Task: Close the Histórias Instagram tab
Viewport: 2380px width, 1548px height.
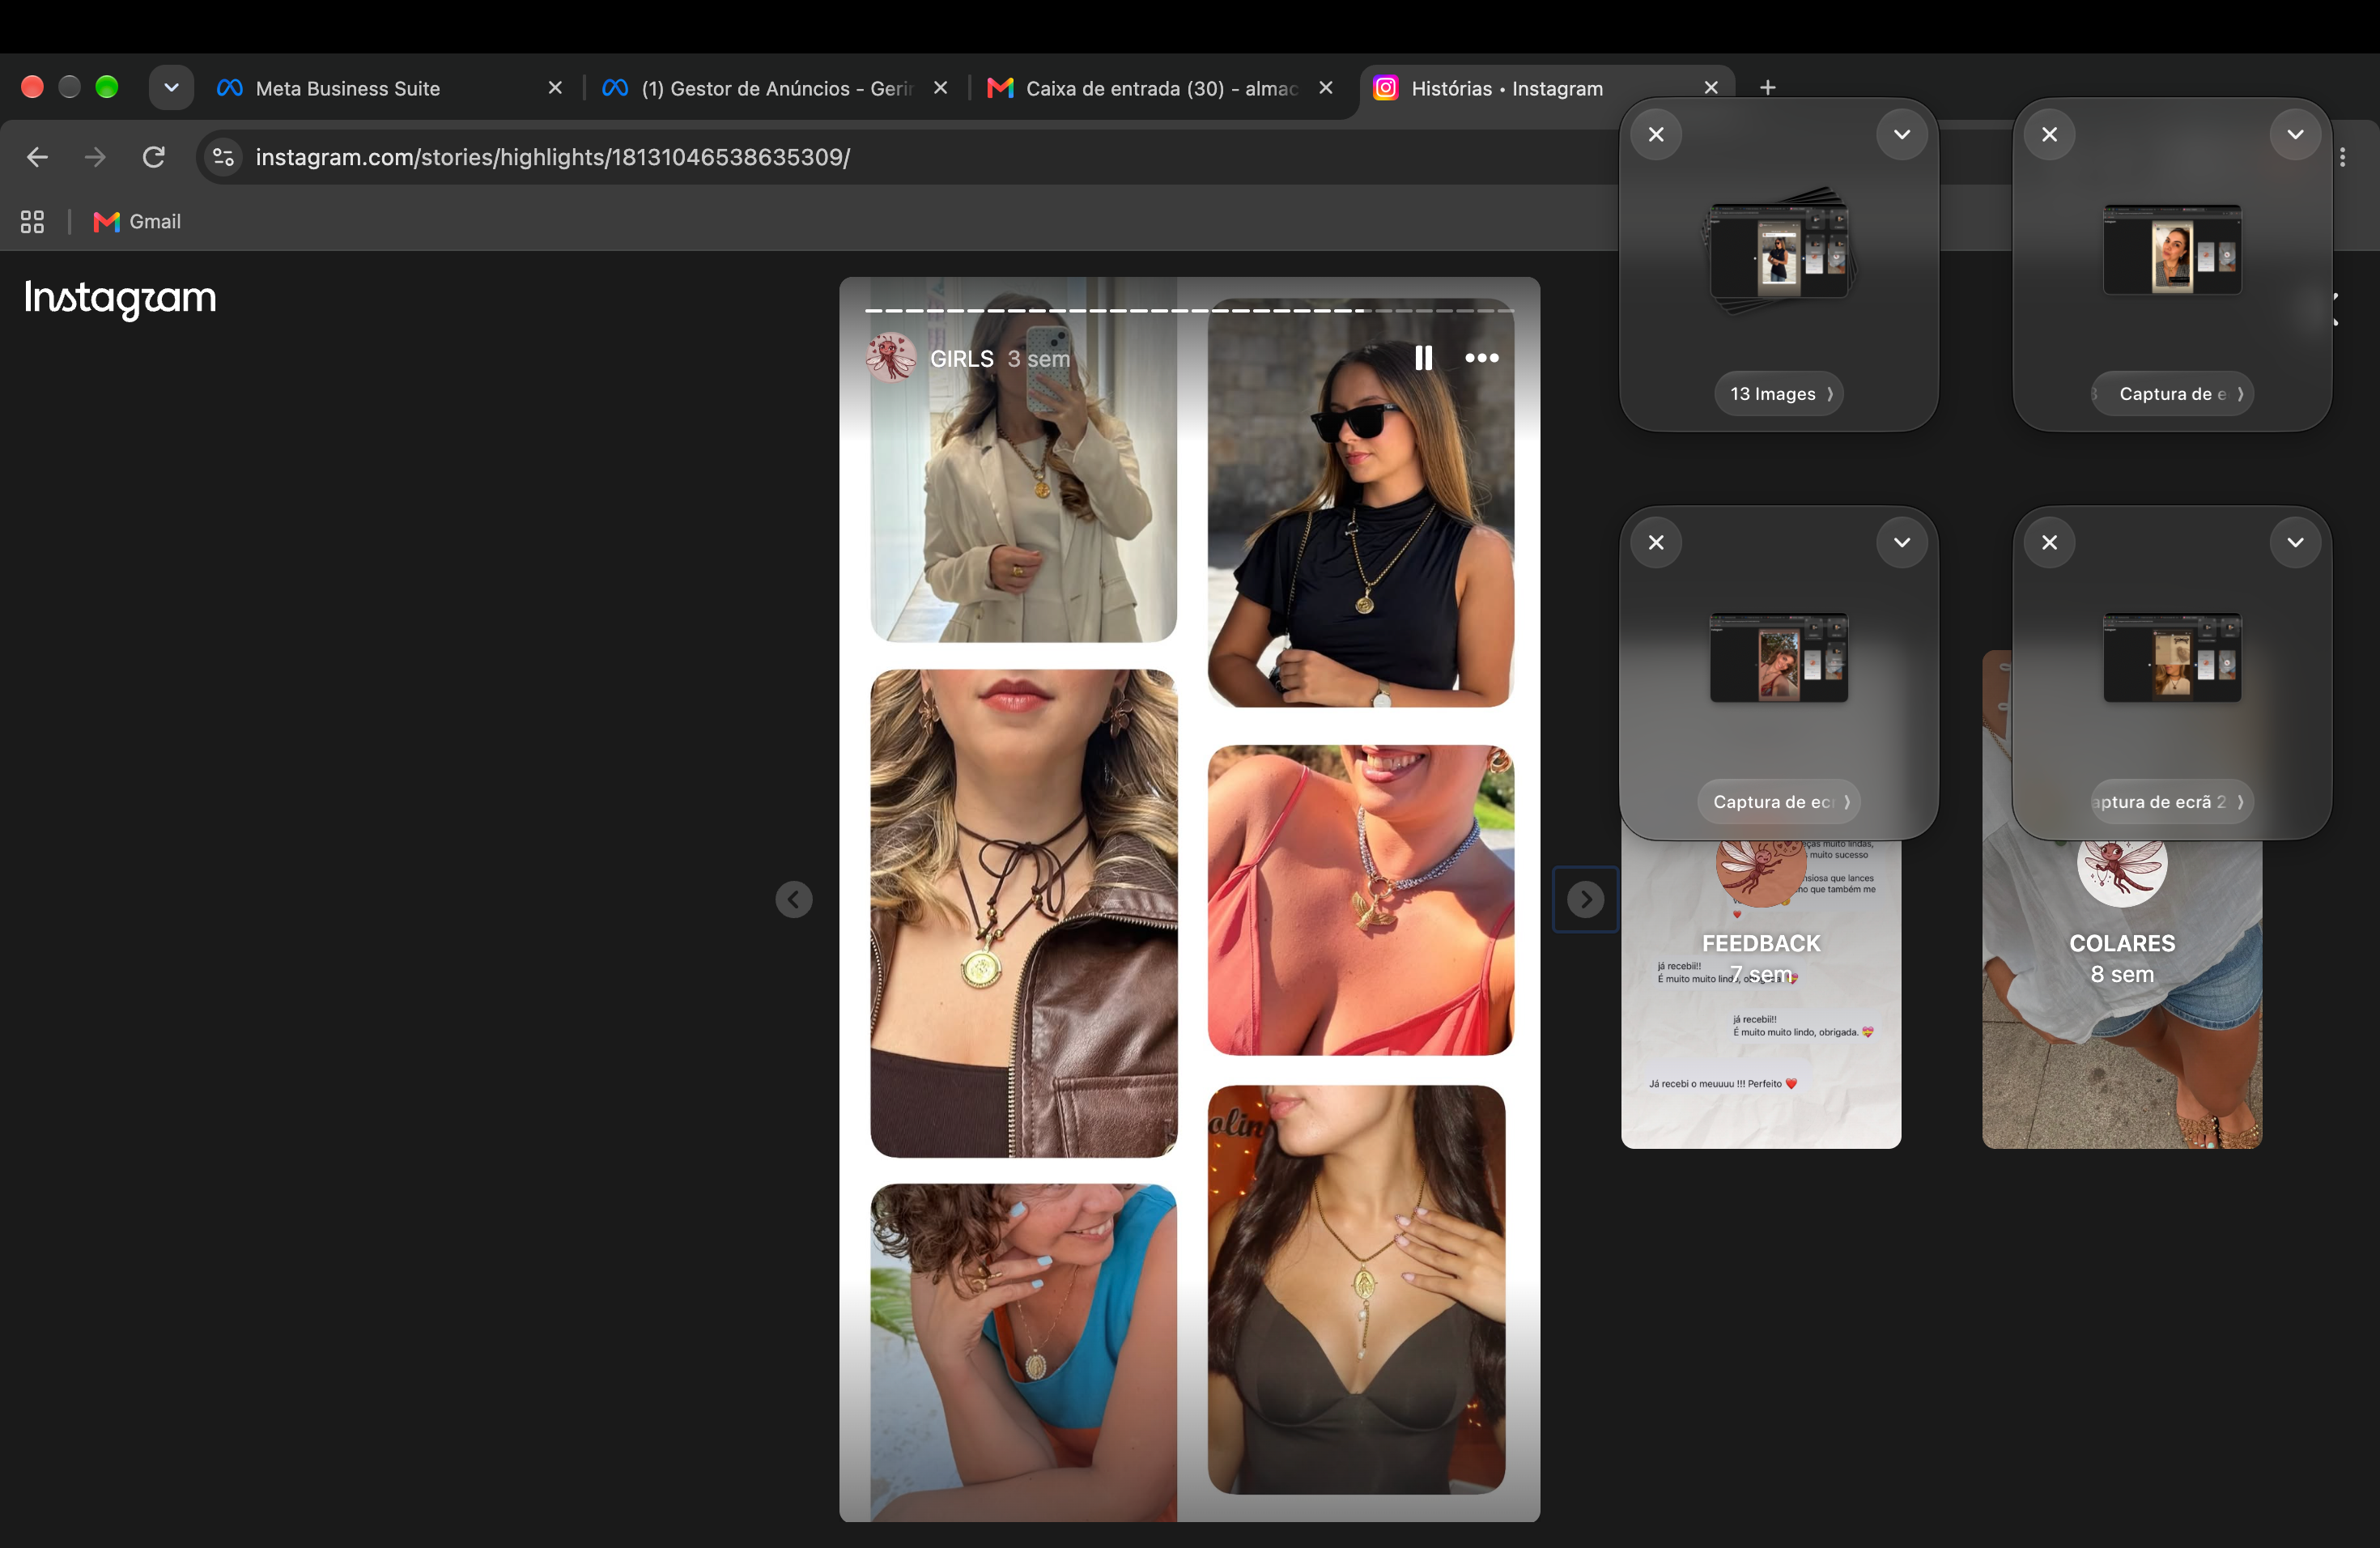Action: click(1711, 88)
